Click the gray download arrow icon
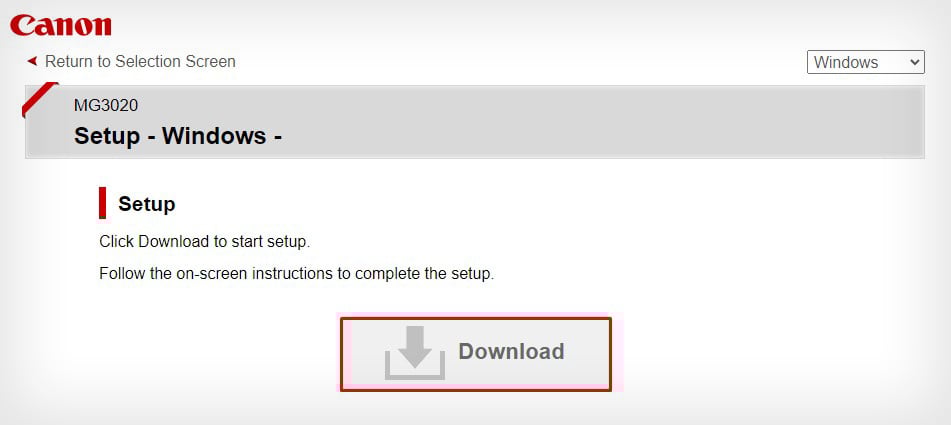 pyautogui.click(x=415, y=353)
